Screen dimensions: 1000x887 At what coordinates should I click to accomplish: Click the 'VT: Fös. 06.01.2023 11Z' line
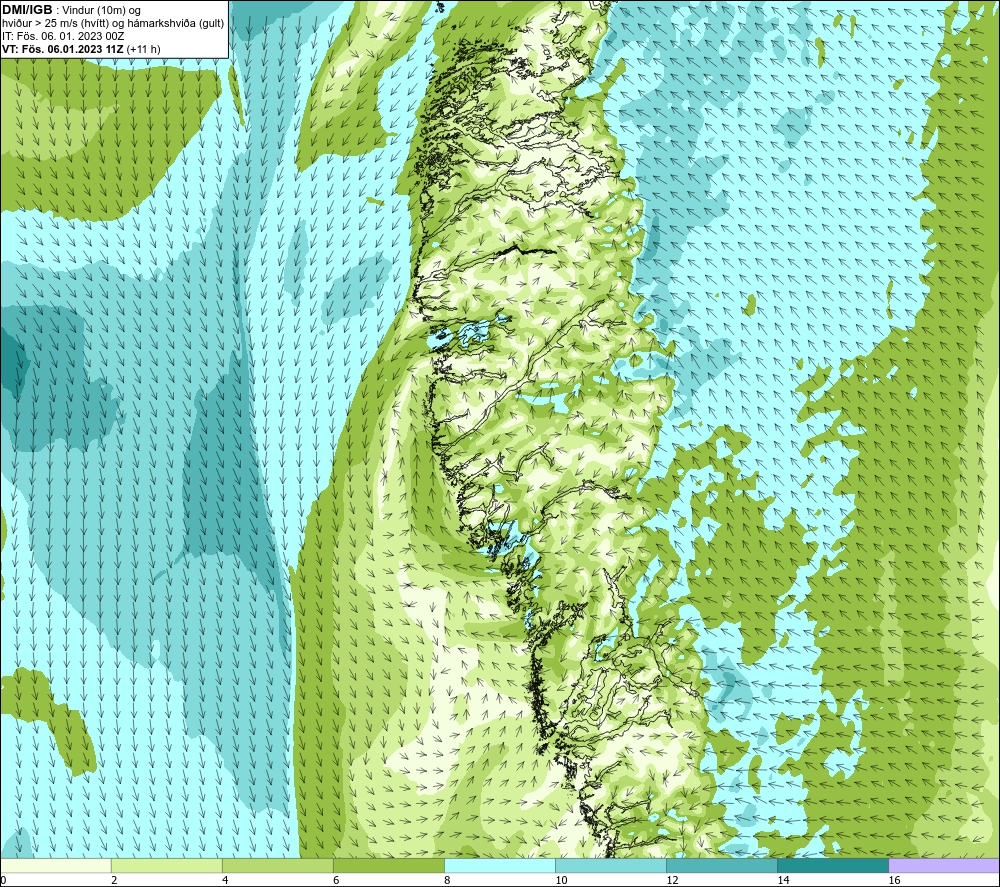pyautogui.click(x=62, y=49)
